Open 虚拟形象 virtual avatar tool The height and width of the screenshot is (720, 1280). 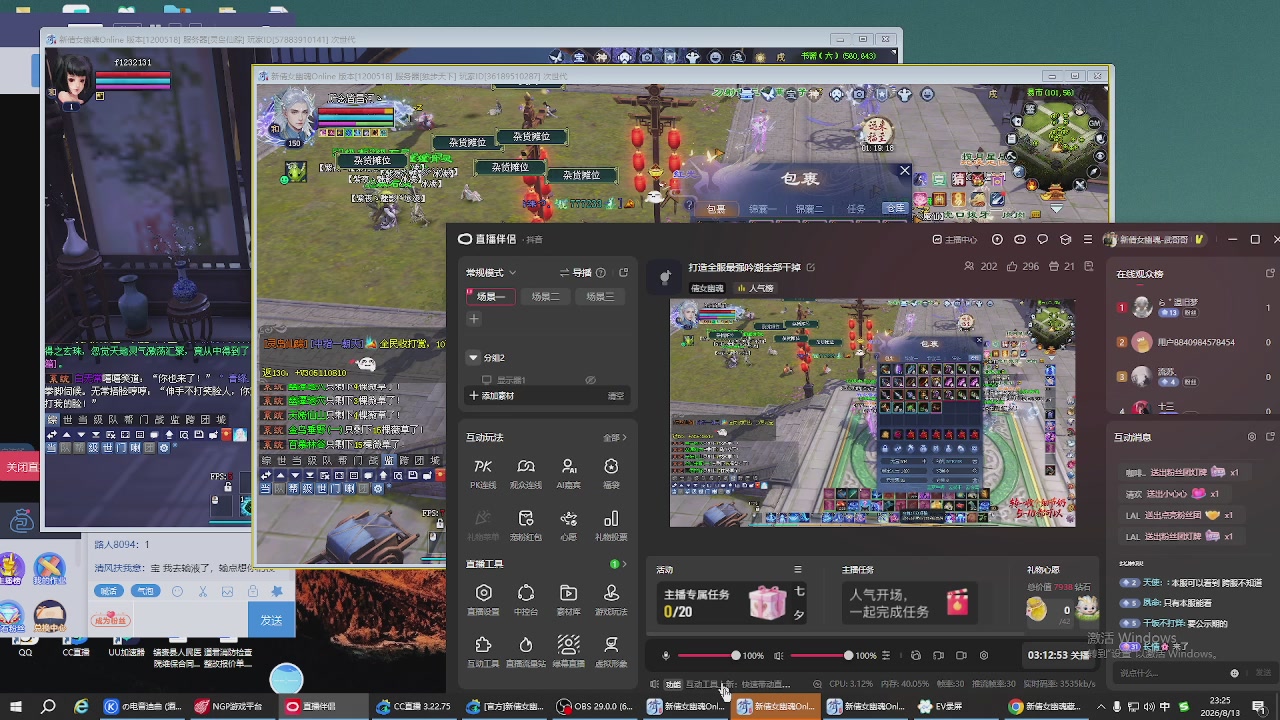tap(611, 652)
